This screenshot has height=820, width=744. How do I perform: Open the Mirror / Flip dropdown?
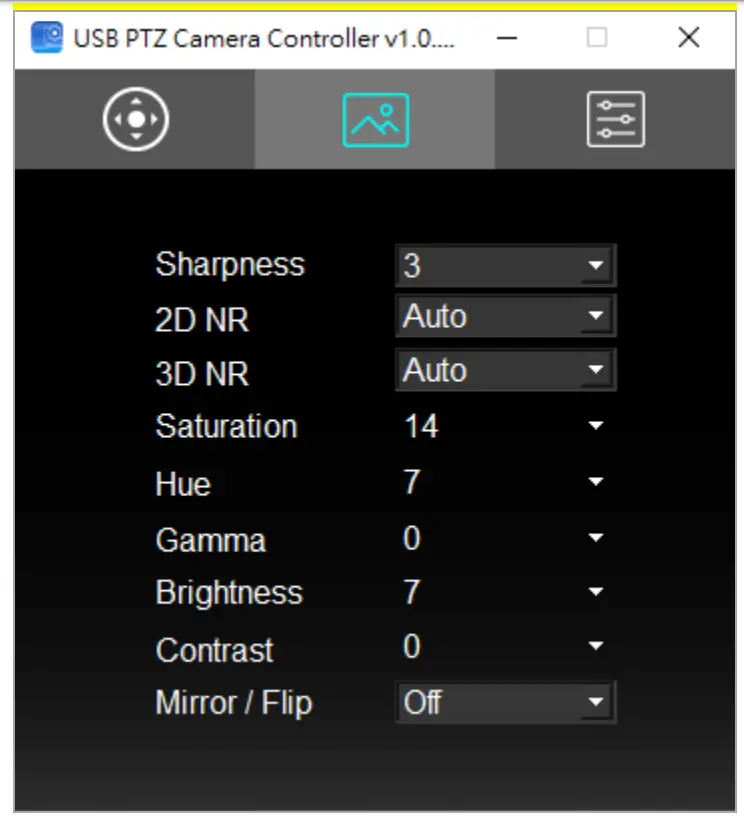click(x=597, y=703)
